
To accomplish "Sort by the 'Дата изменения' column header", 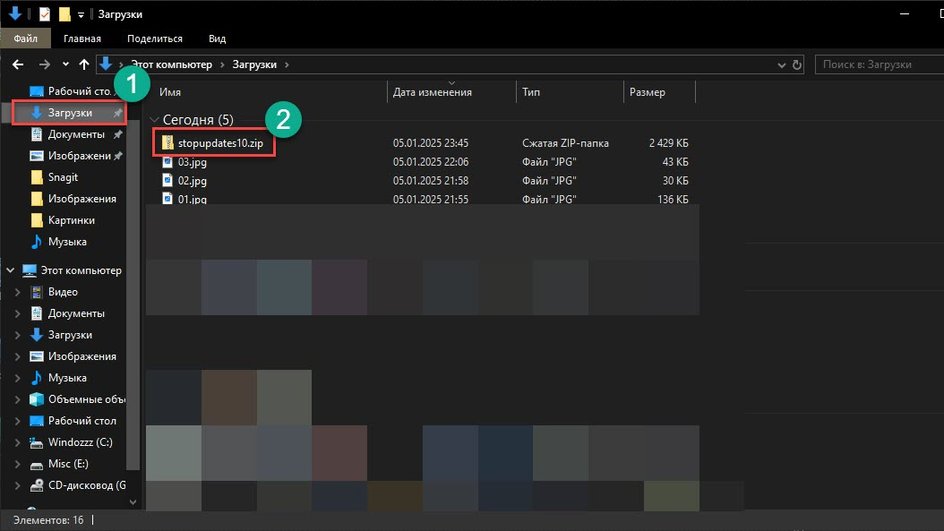I will (432, 92).
